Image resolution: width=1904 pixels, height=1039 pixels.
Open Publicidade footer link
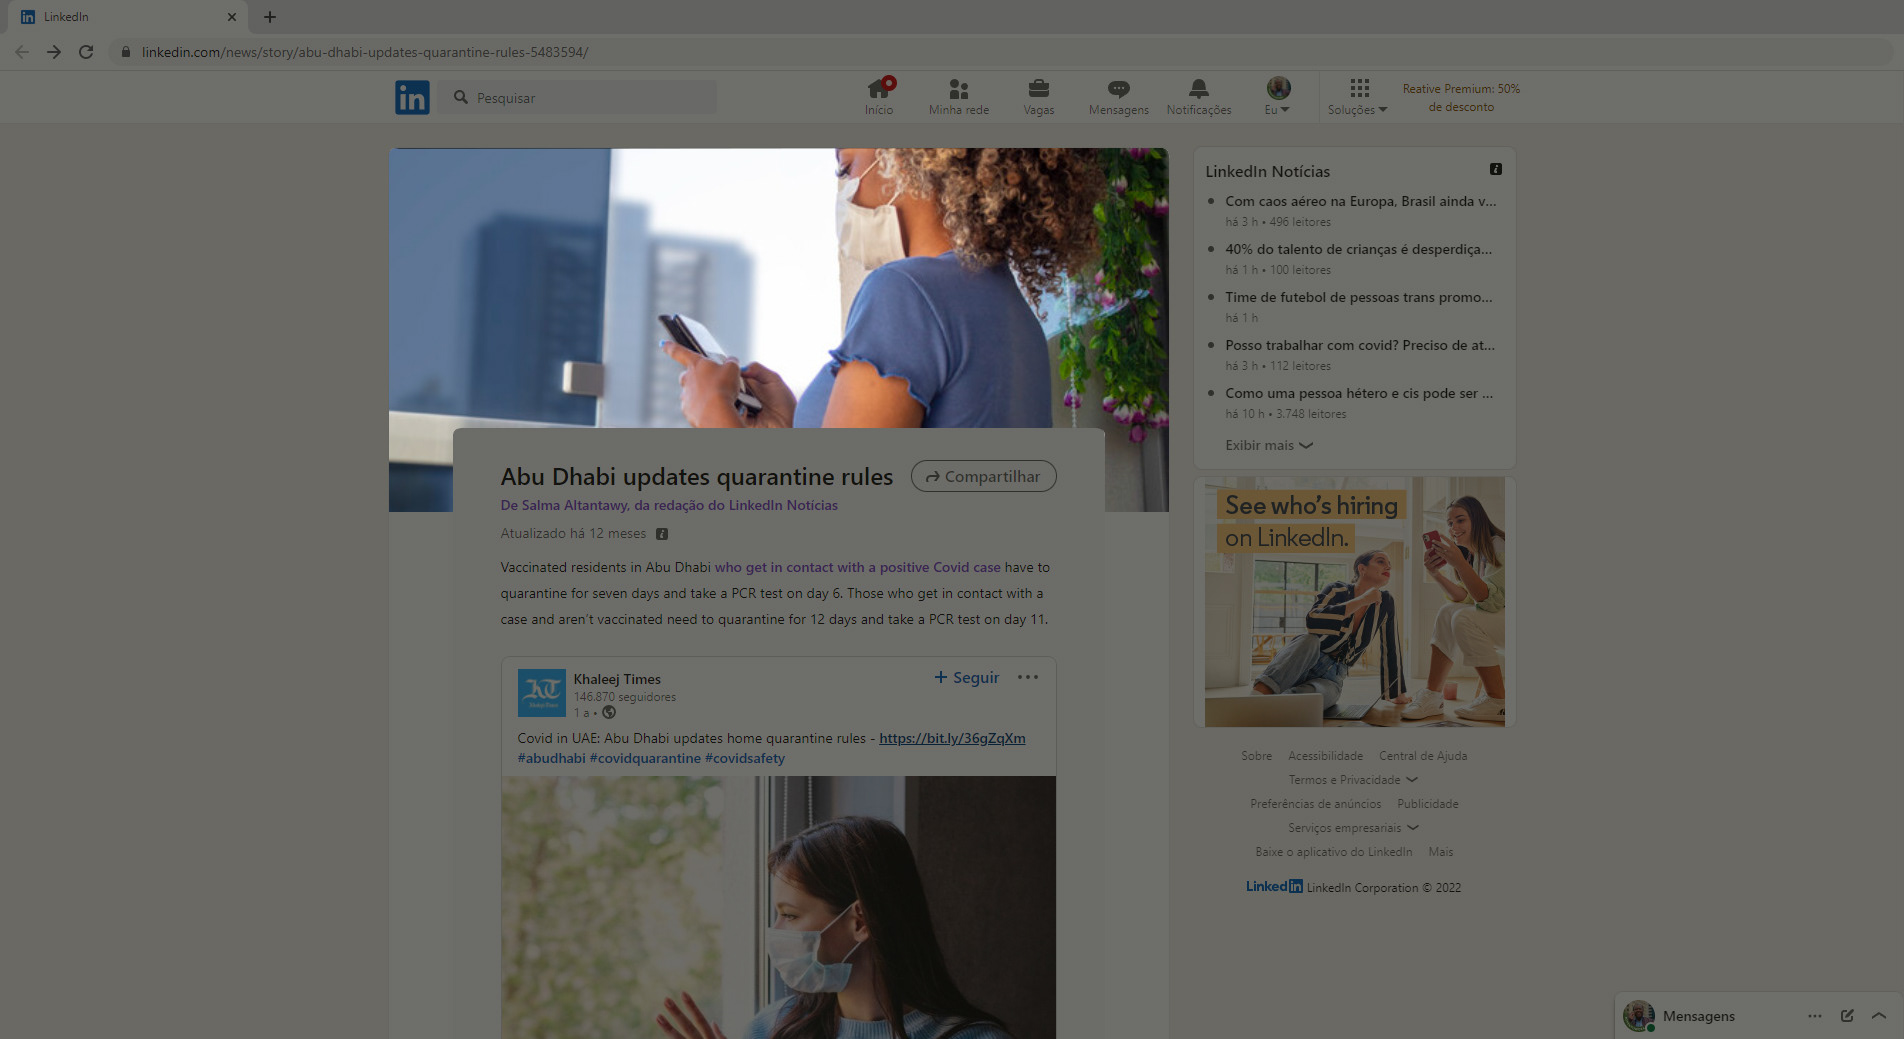[x=1427, y=804]
